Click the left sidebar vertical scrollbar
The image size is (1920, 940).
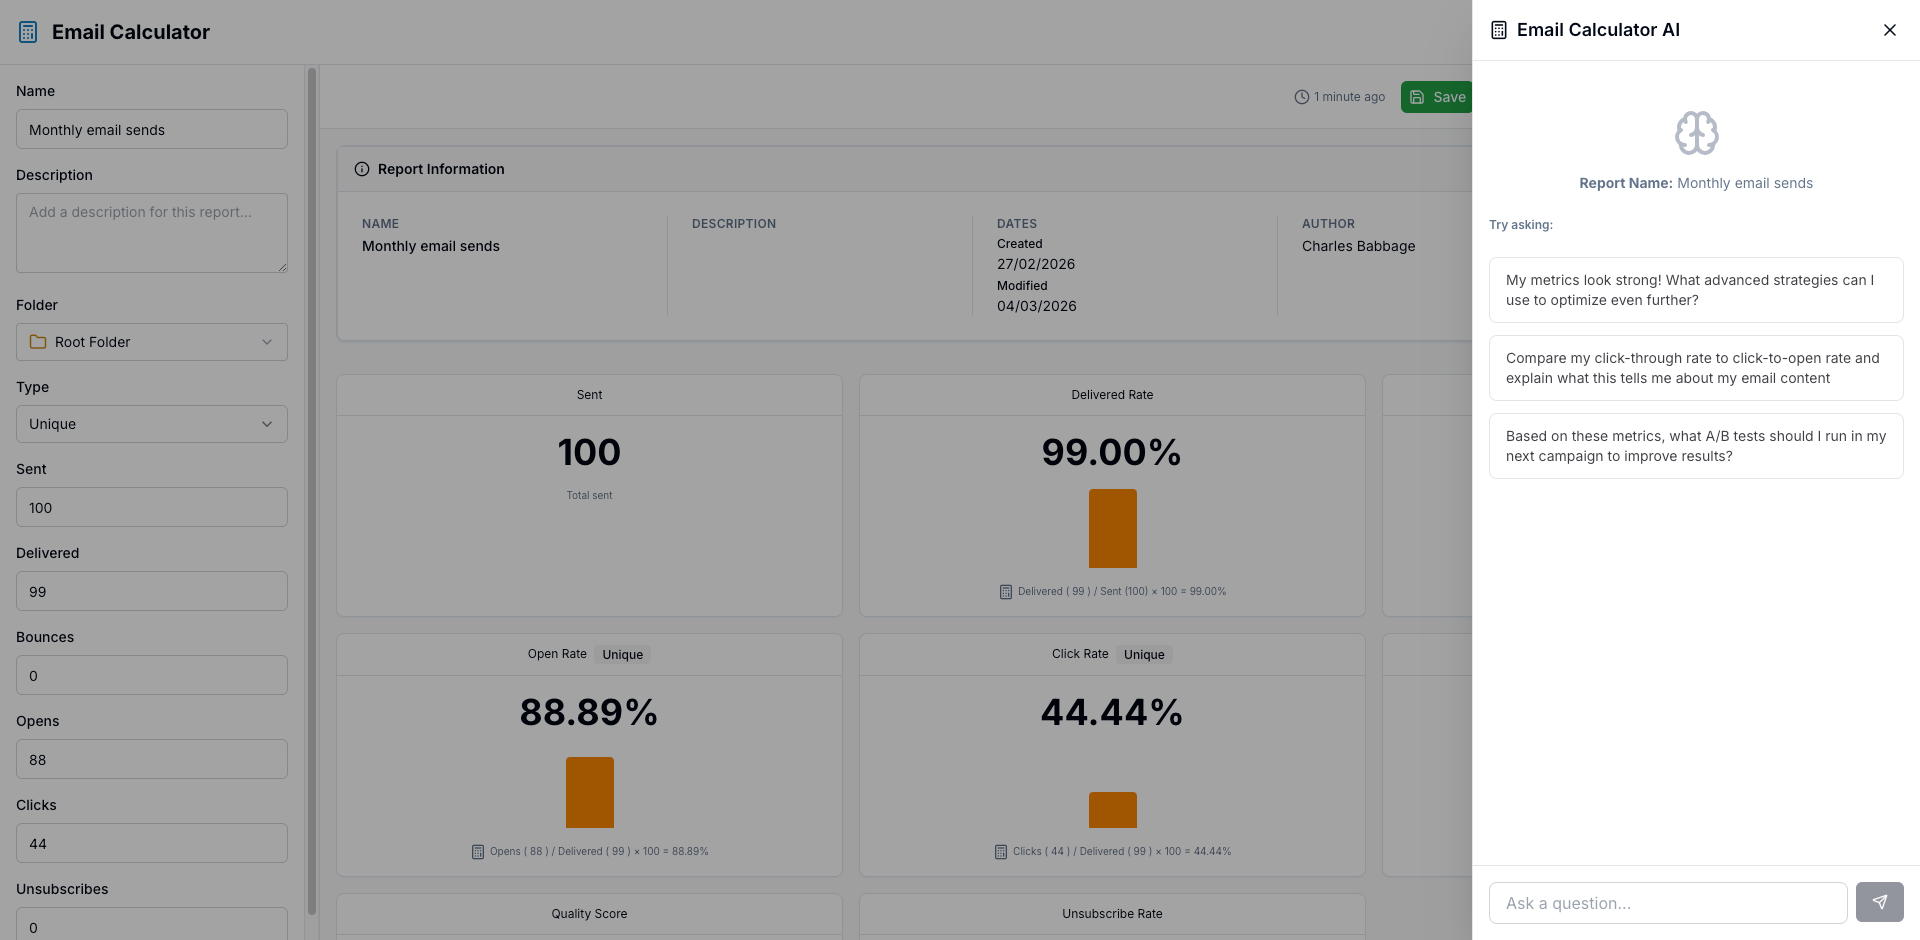(312, 490)
